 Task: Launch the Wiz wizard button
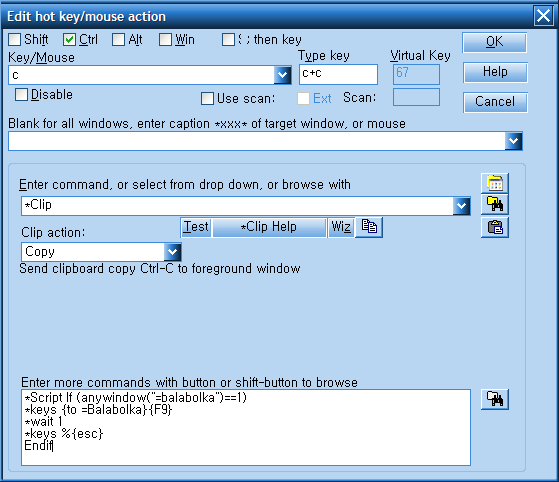pyautogui.click(x=341, y=227)
